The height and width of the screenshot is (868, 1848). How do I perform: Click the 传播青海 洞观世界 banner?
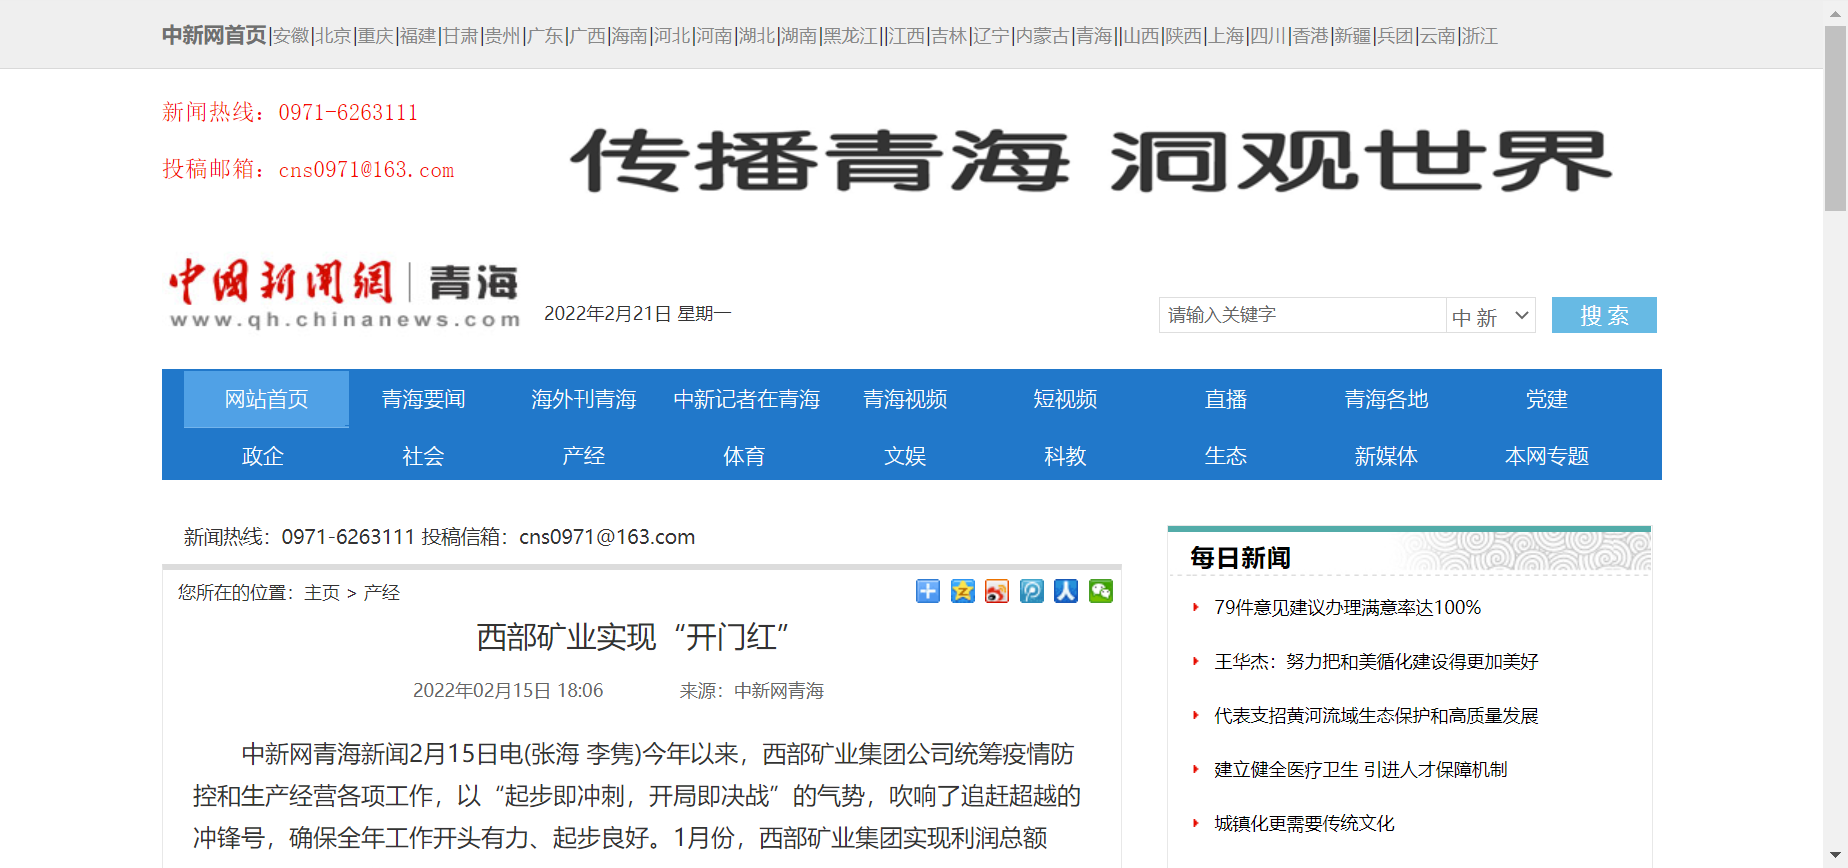click(x=1090, y=160)
